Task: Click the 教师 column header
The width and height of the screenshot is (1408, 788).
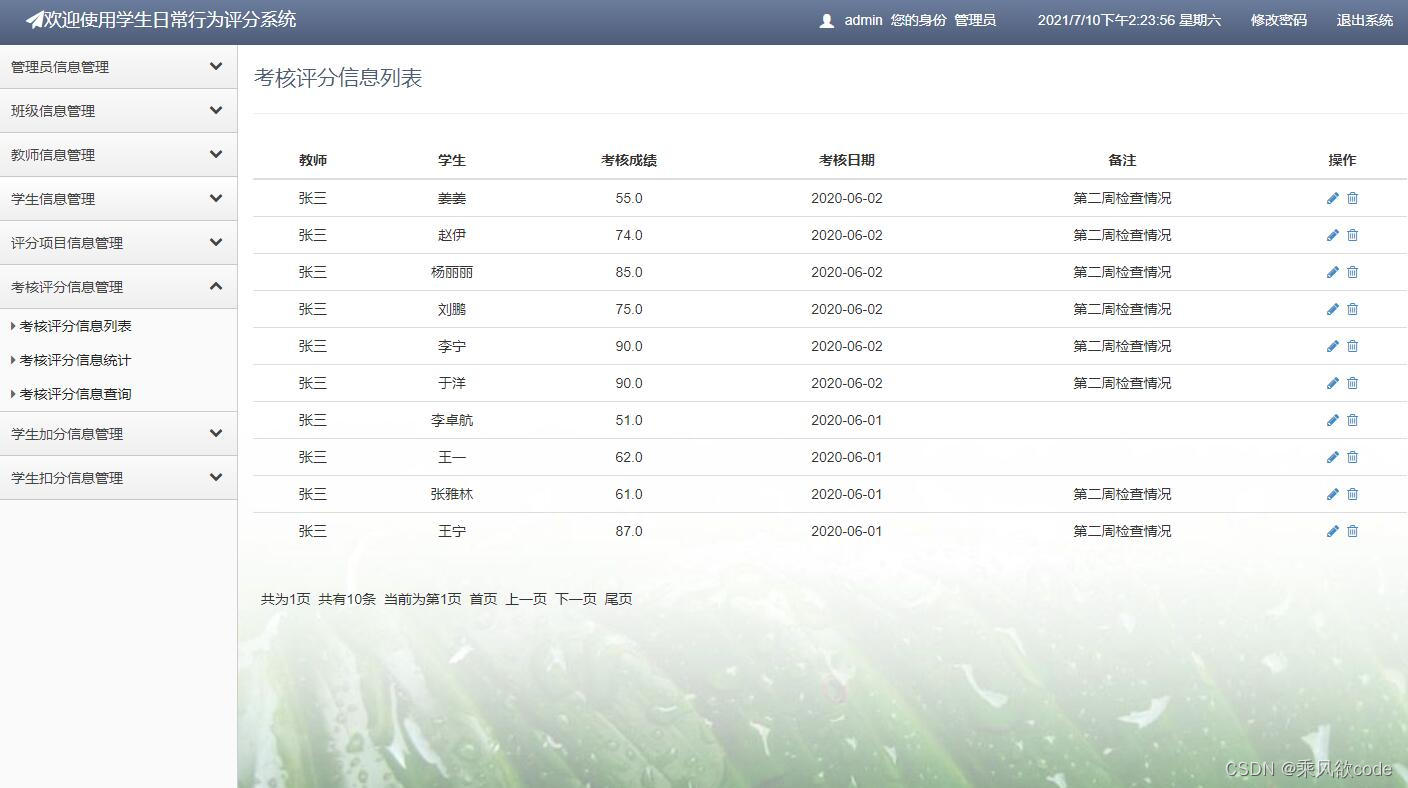Action: coord(313,160)
